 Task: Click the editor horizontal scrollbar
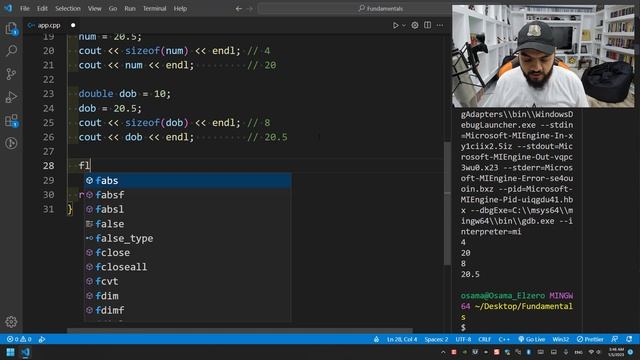(x=240, y=330)
